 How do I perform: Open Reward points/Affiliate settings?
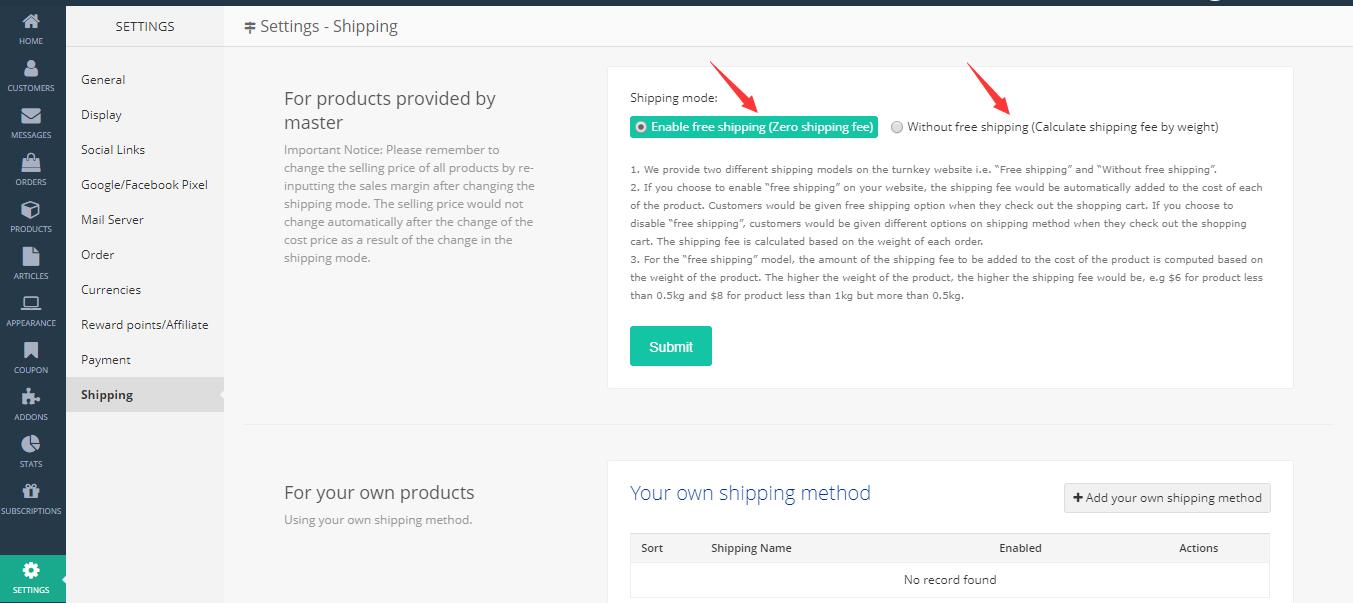tap(143, 324)
